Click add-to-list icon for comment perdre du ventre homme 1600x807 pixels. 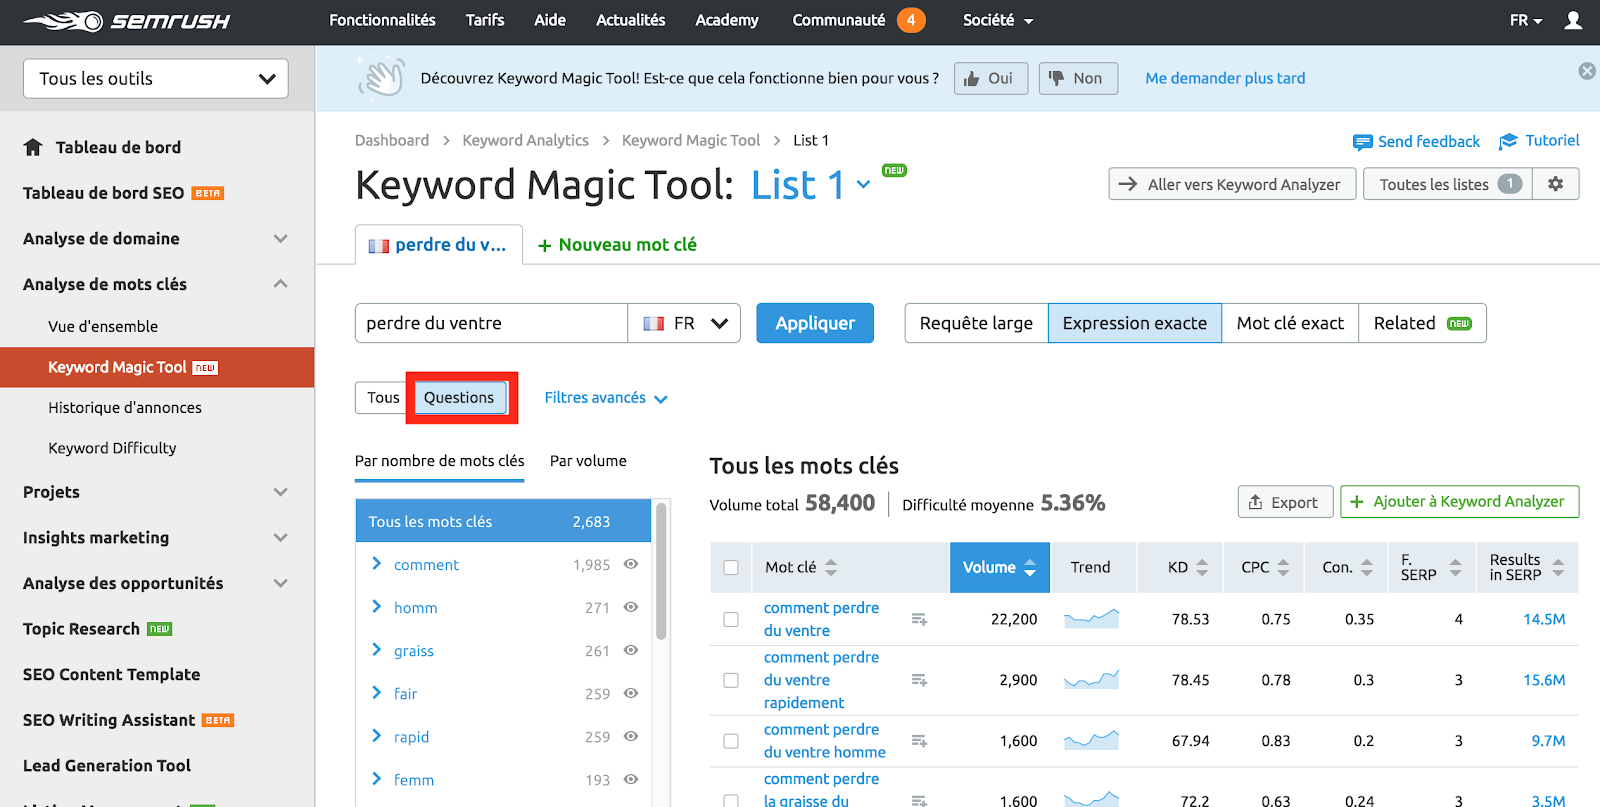coord(919,741)
